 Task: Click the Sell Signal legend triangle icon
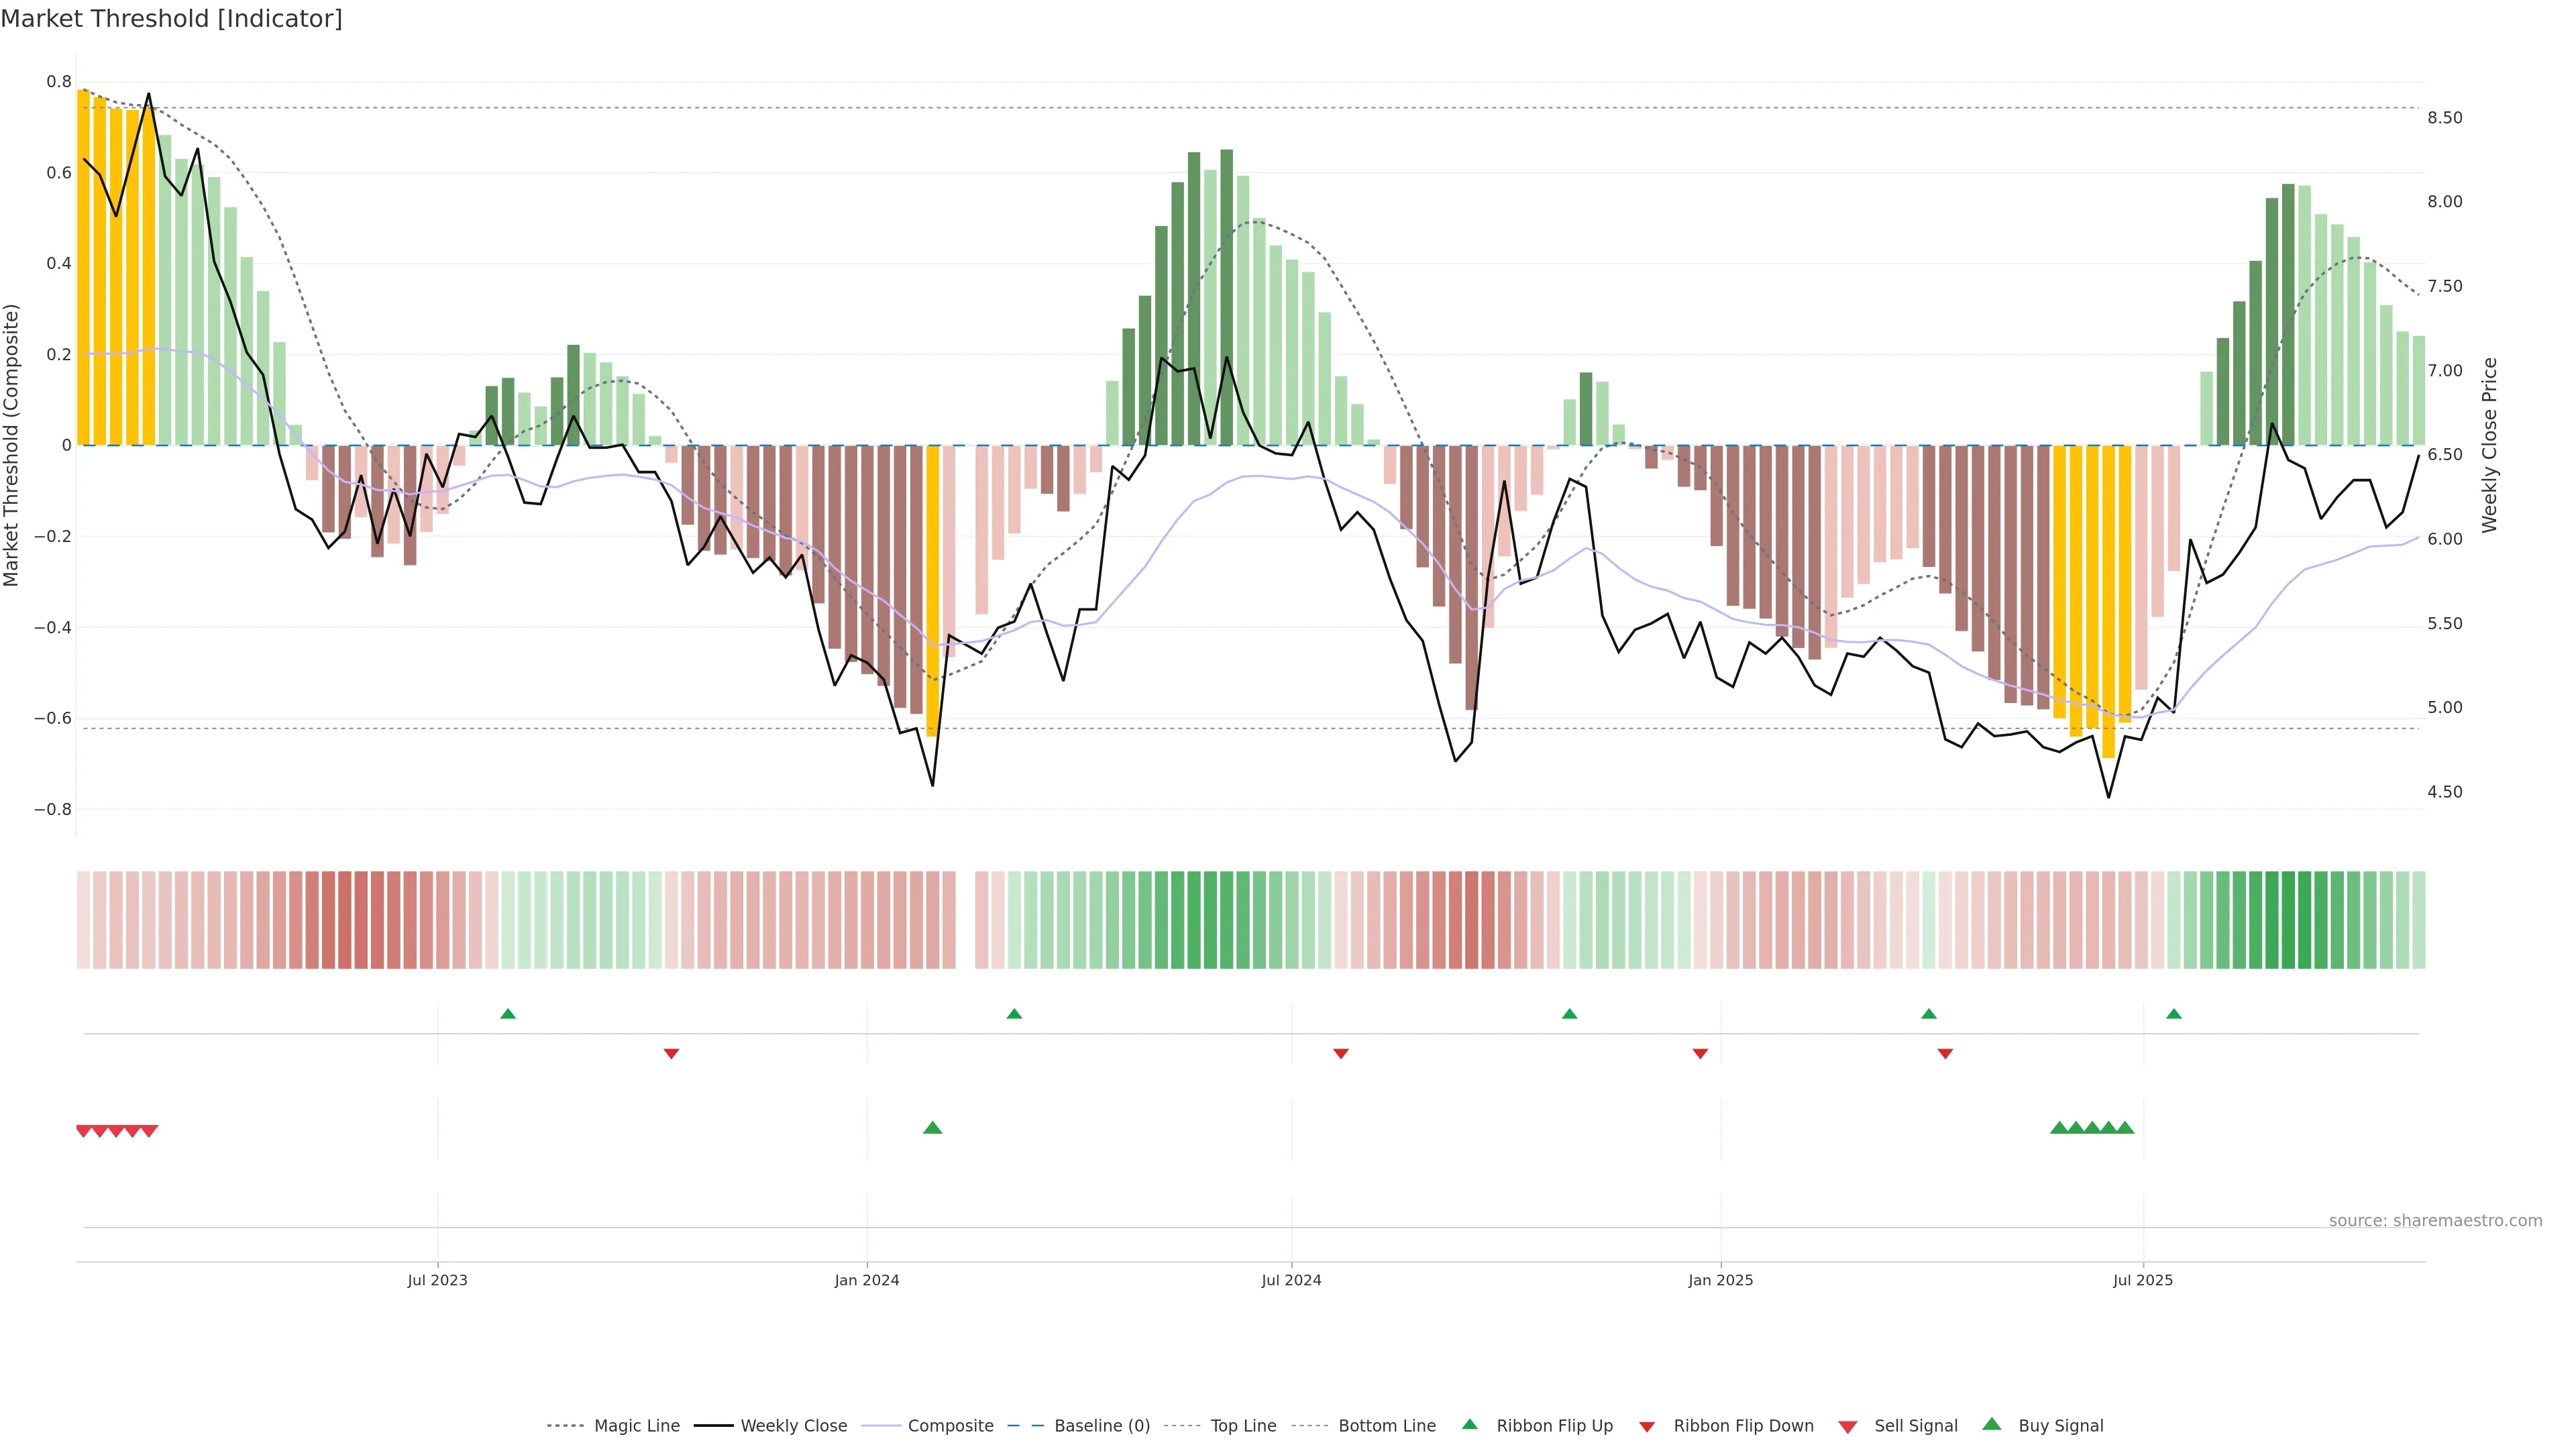(1847, 1427)
